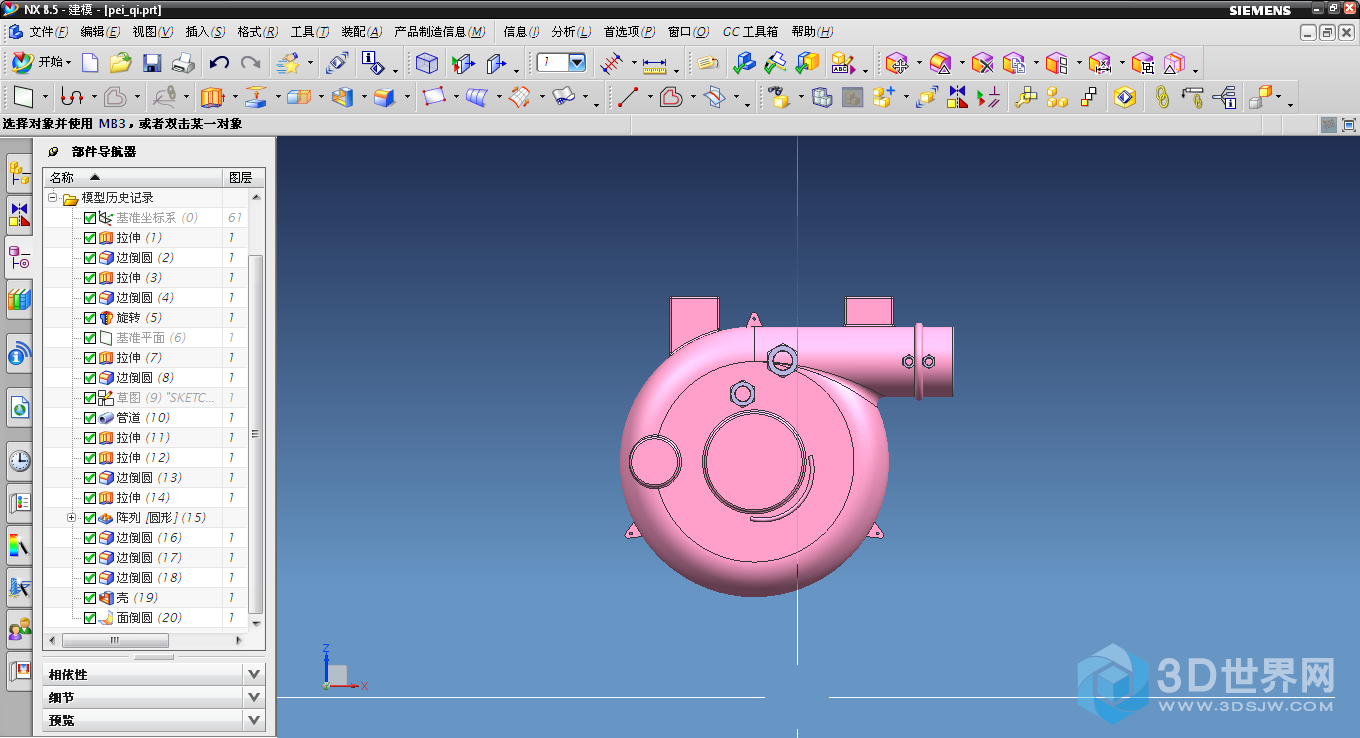The height and width of the screenshot is (738, 1360).
Task: Collapse the 模型历史记录 folder node
Action: [x=53, y=198]
